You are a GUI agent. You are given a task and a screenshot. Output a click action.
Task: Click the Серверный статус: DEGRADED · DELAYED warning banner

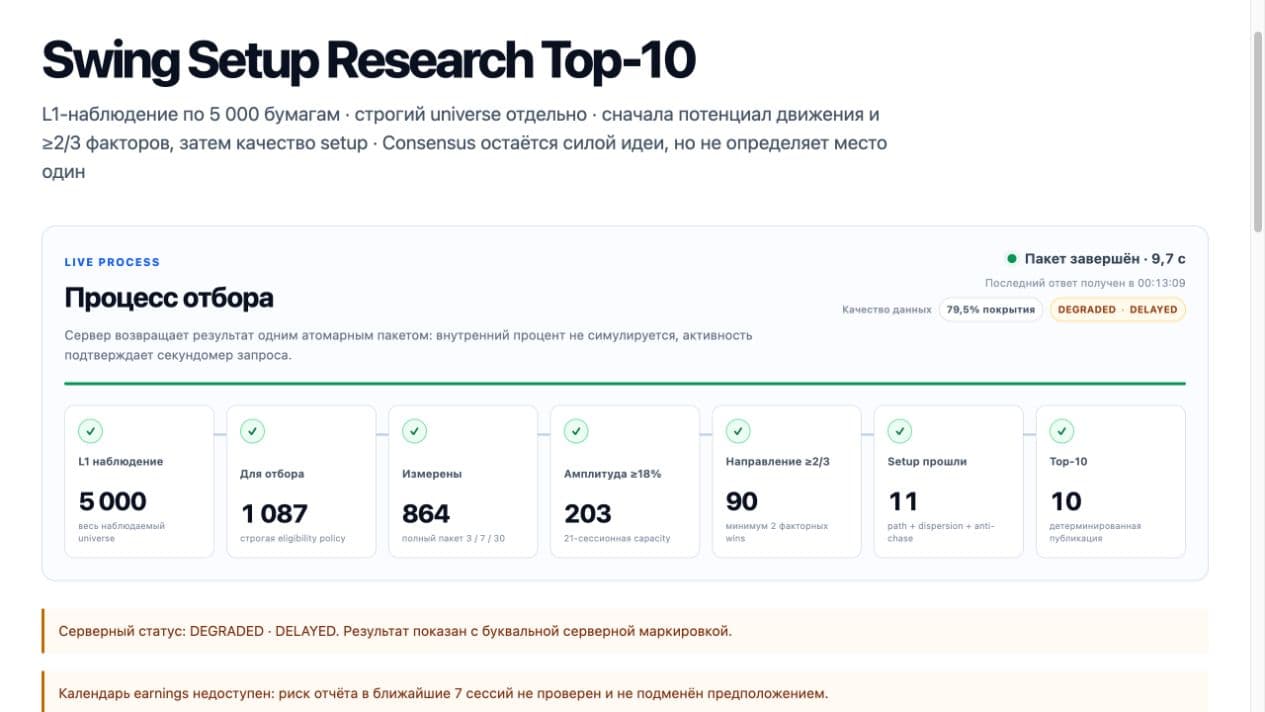[x=625, y=631]
